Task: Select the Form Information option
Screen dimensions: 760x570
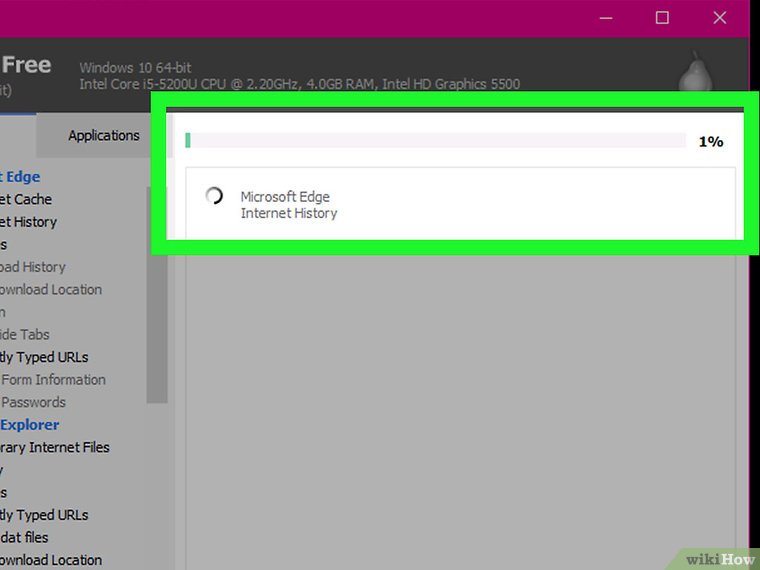Action: click(x=53, y=380)
